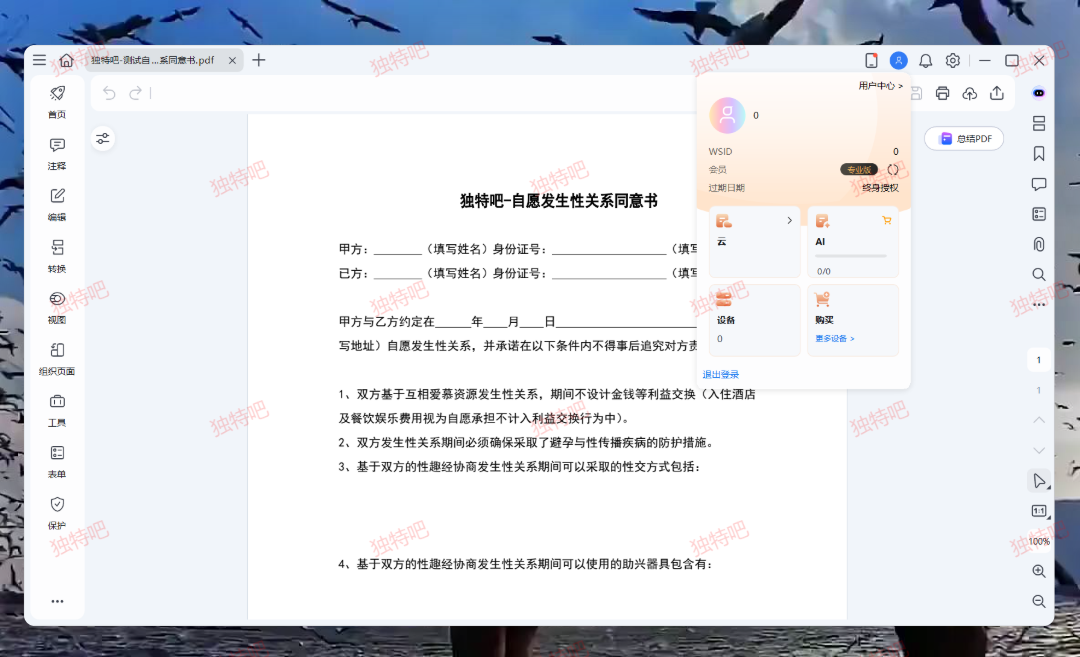Screen dimensions: 1080x657
Task: Show more sidebar tools via ellipsis
Action: [x=57, y=601]
